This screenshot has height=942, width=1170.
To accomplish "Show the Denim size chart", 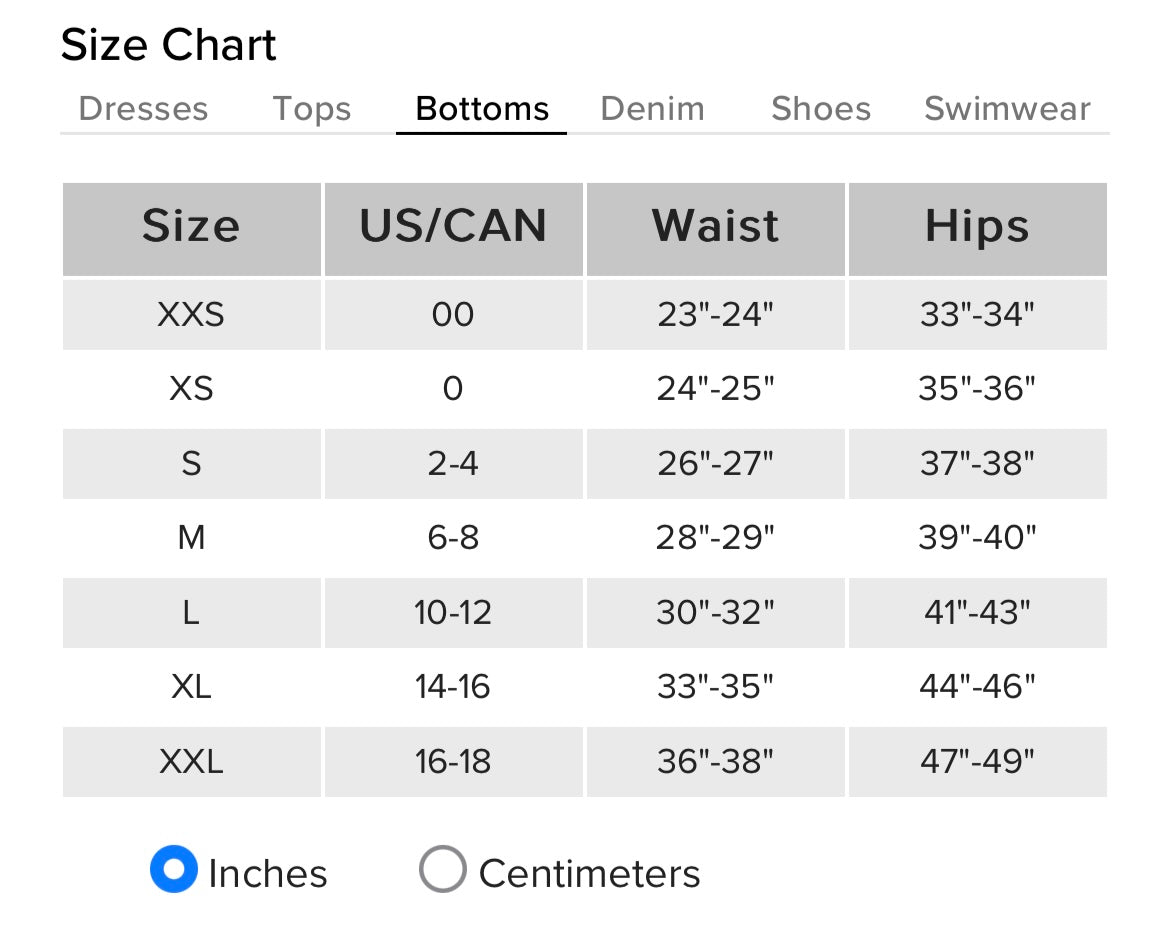I will [x=652, y=108].
